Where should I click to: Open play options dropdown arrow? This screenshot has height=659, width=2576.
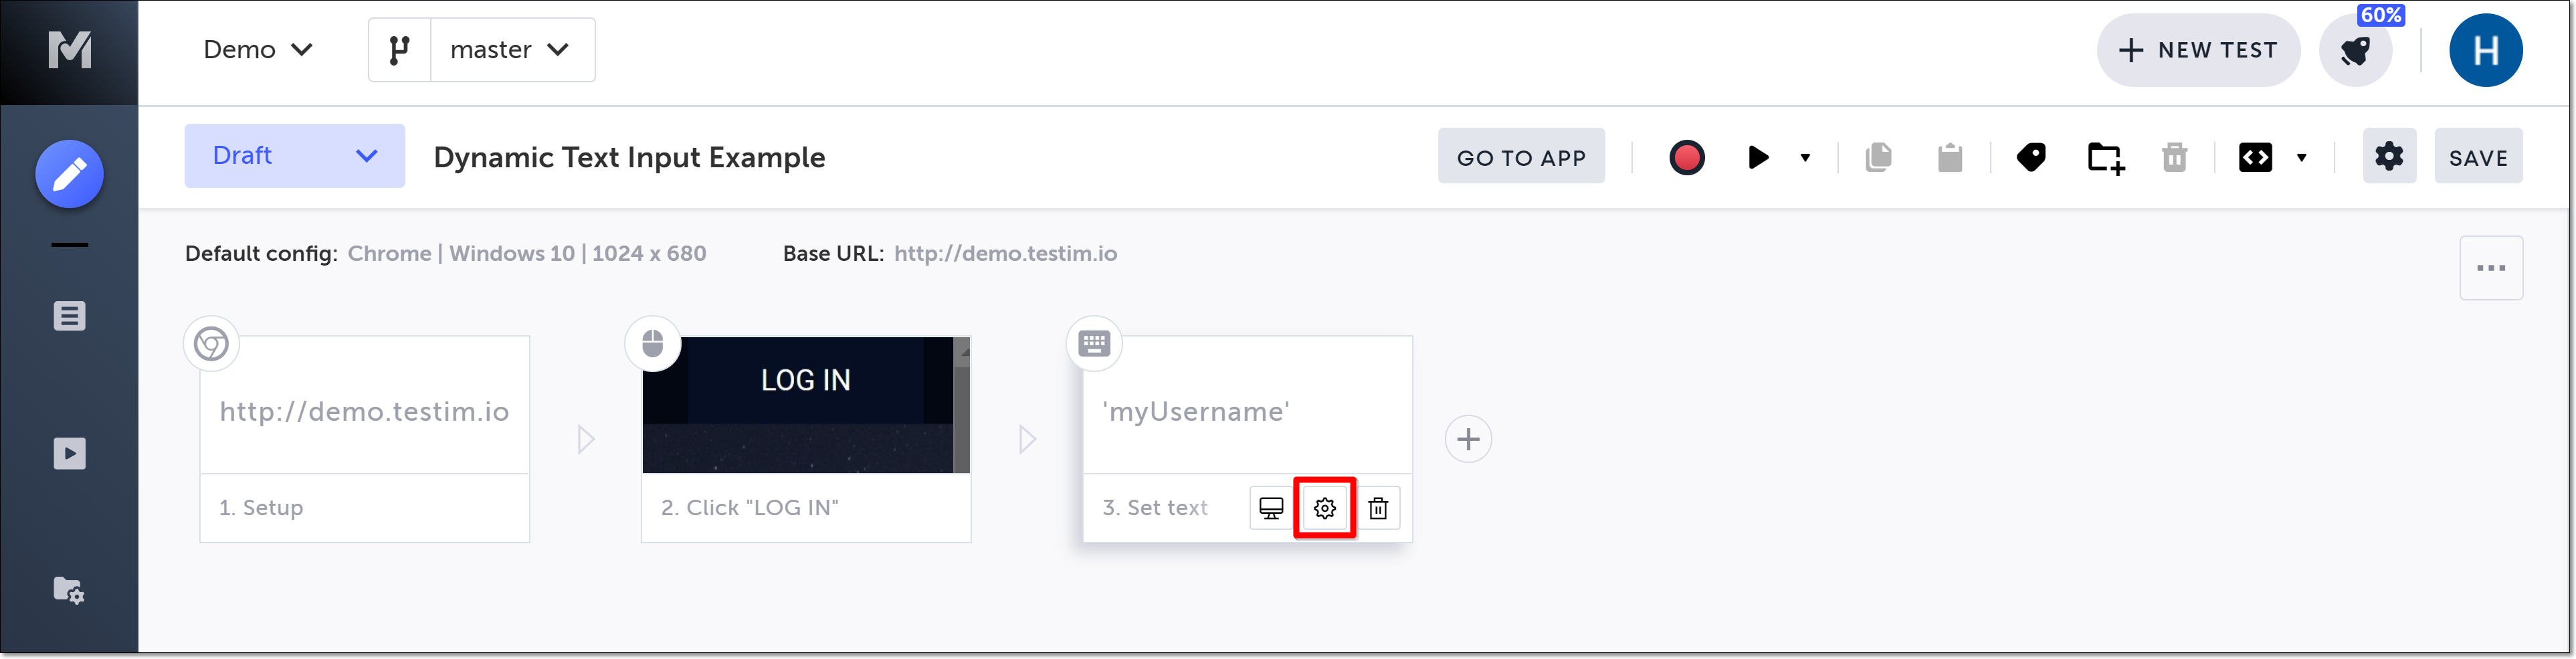[x=1805, y=157]
